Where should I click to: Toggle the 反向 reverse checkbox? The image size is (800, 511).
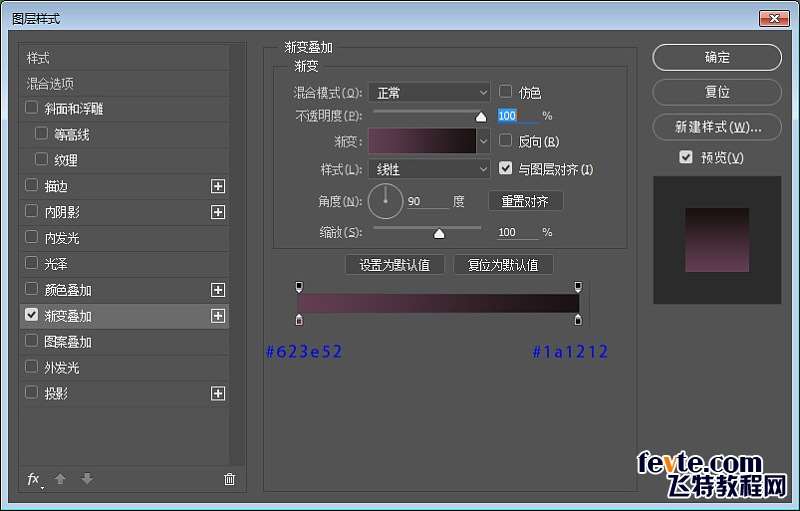(x=505, y=140)
